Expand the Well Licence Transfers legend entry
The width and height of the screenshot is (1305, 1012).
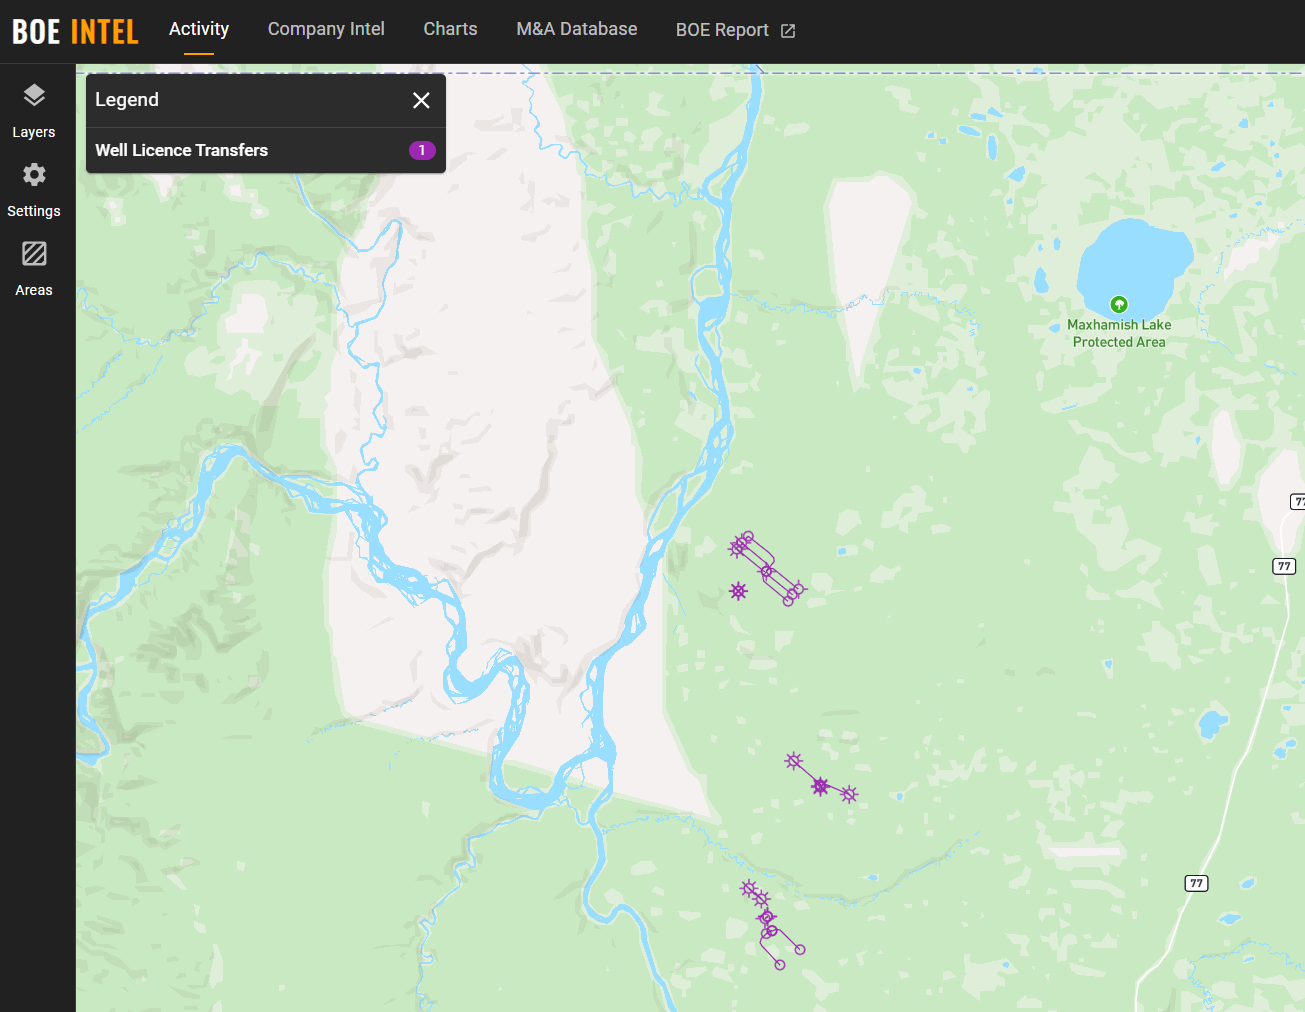click(182, 150)
